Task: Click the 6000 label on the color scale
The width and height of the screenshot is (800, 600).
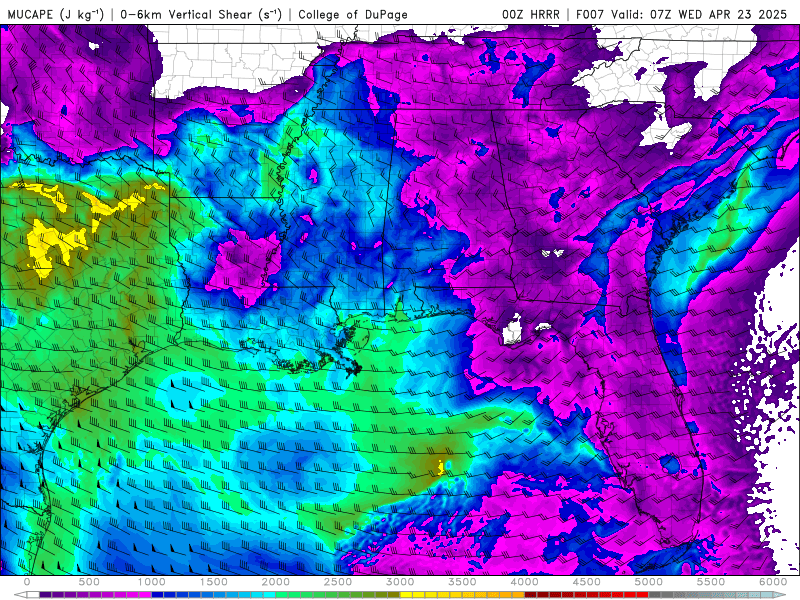Action: (x=773, y=582)
